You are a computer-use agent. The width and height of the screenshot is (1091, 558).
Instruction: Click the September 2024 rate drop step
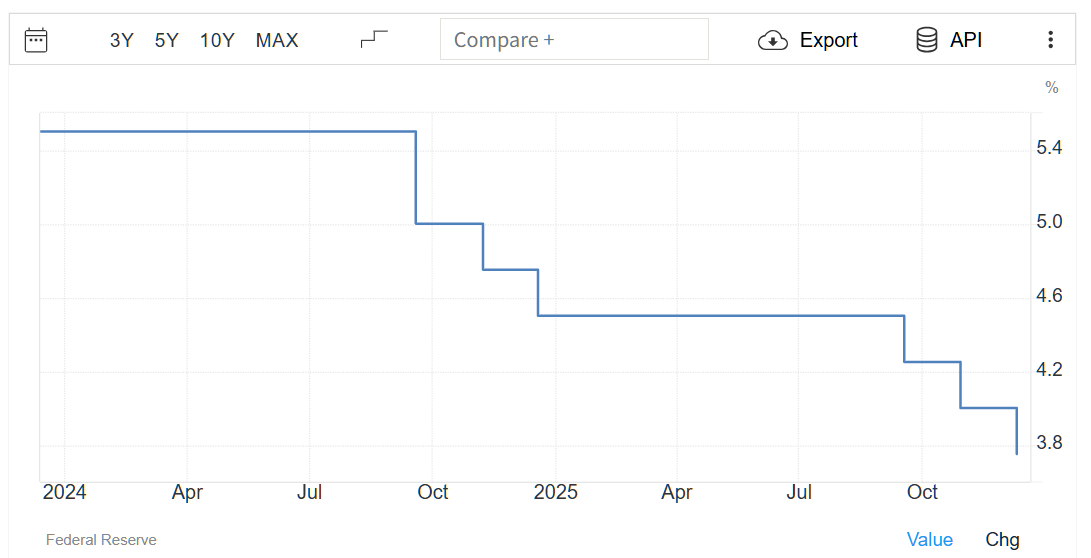(416, 178)
